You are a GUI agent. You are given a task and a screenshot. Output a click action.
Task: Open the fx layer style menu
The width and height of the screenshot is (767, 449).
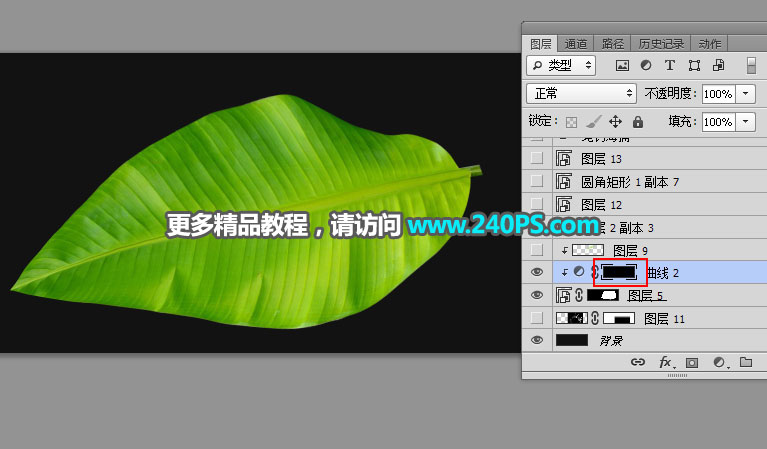[665, 362]
